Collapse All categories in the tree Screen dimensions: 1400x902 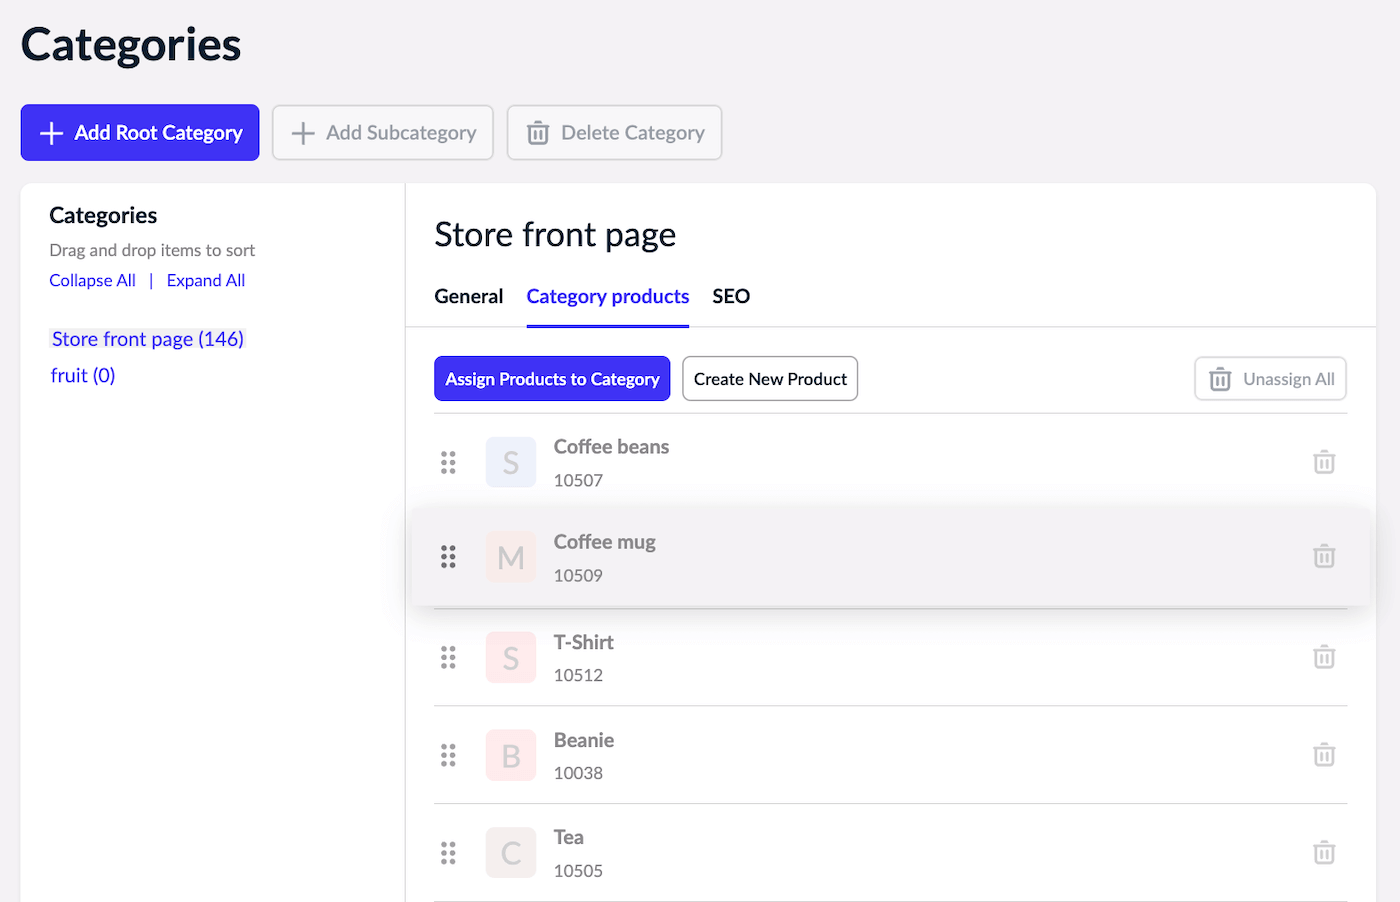point(92,281)
